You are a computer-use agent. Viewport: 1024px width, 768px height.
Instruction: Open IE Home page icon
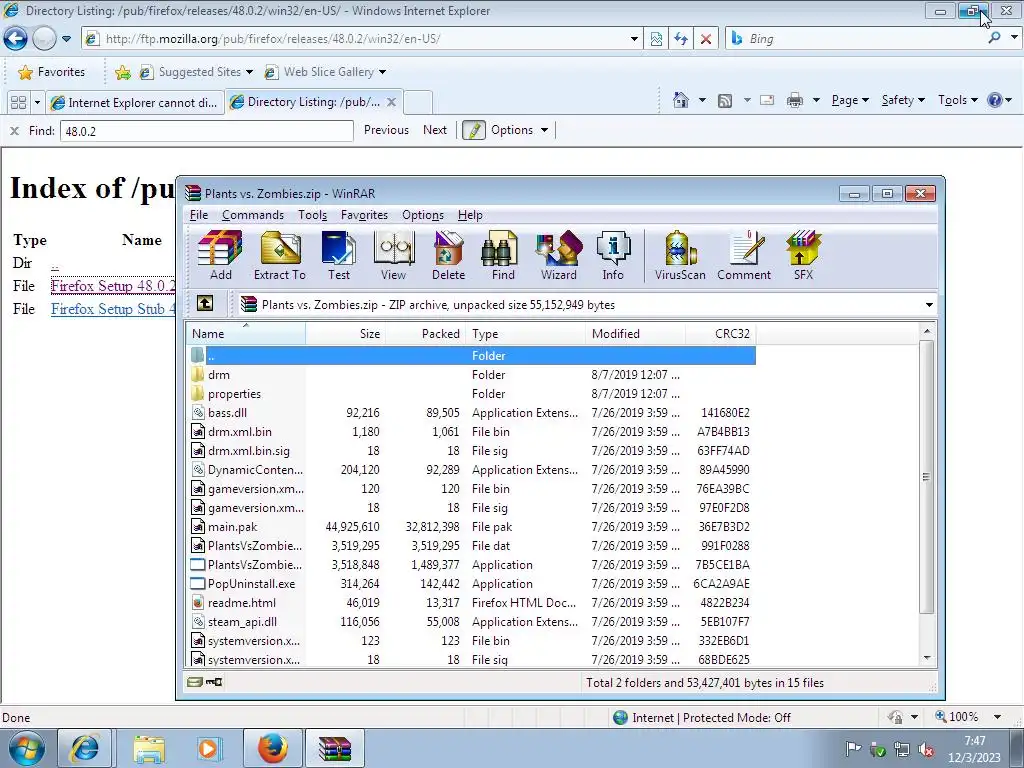coord(680,100)
